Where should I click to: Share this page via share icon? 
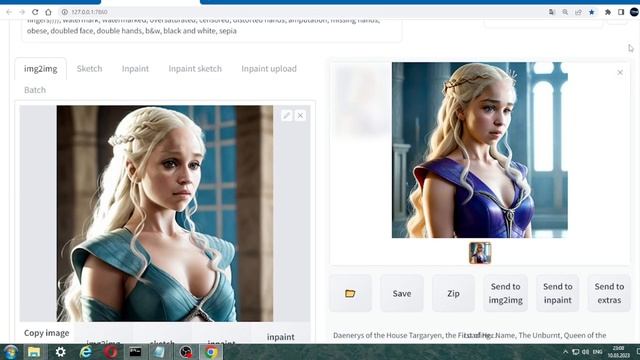point(578,12)
